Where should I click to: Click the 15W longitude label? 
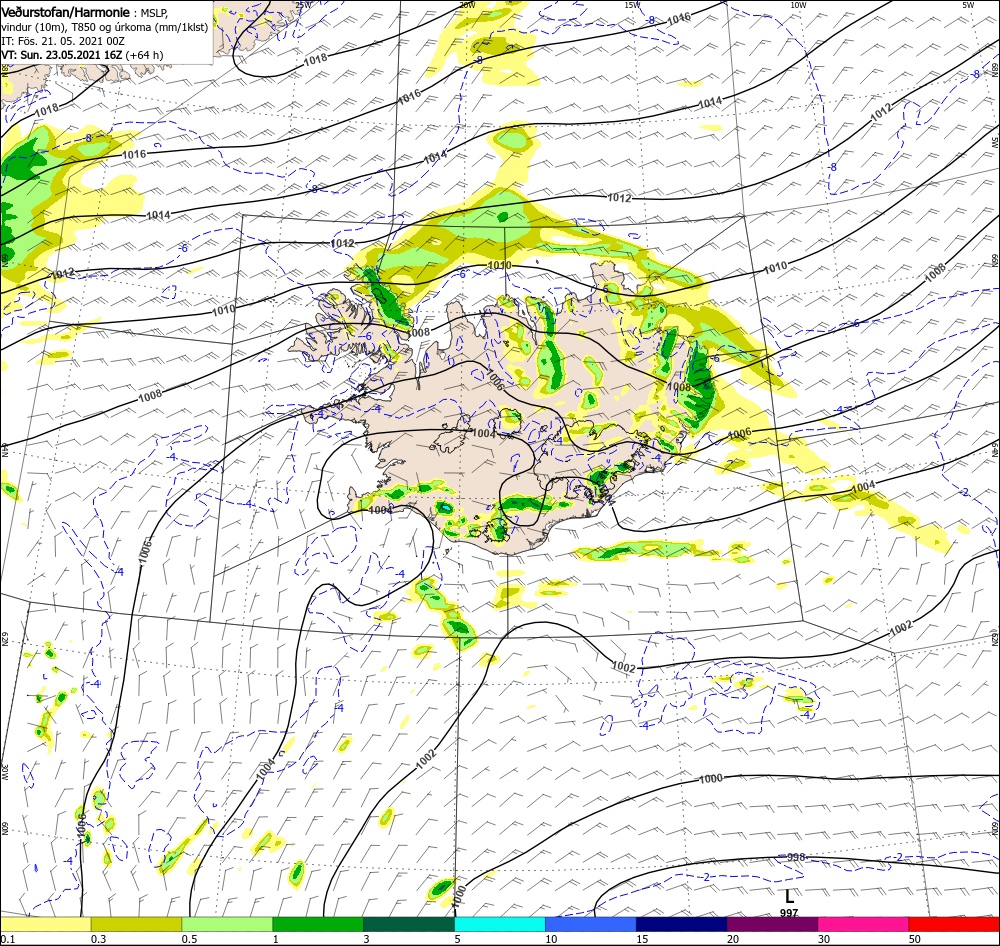[632, 4]
